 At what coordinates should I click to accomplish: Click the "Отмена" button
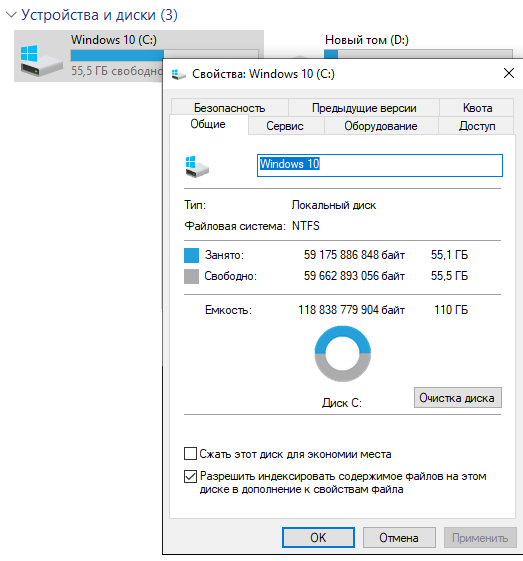(399, 537)
